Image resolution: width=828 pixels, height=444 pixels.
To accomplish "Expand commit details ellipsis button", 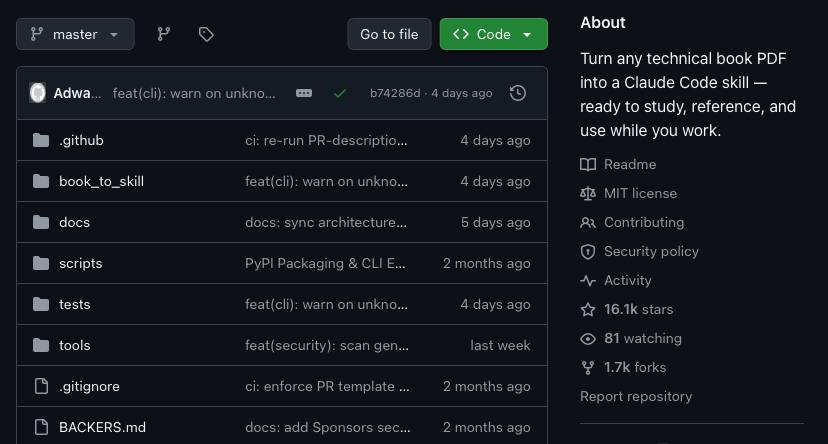I will [304, 93].
